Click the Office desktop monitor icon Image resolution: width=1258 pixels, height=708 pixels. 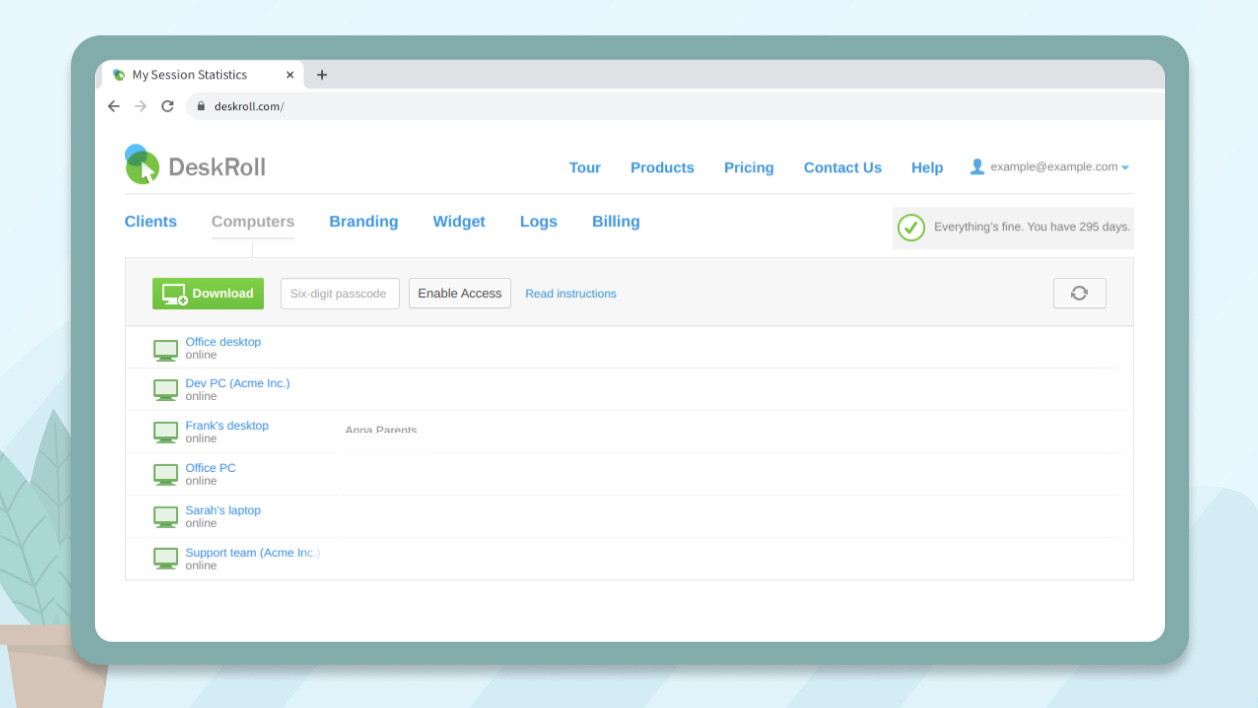(166, 349)
